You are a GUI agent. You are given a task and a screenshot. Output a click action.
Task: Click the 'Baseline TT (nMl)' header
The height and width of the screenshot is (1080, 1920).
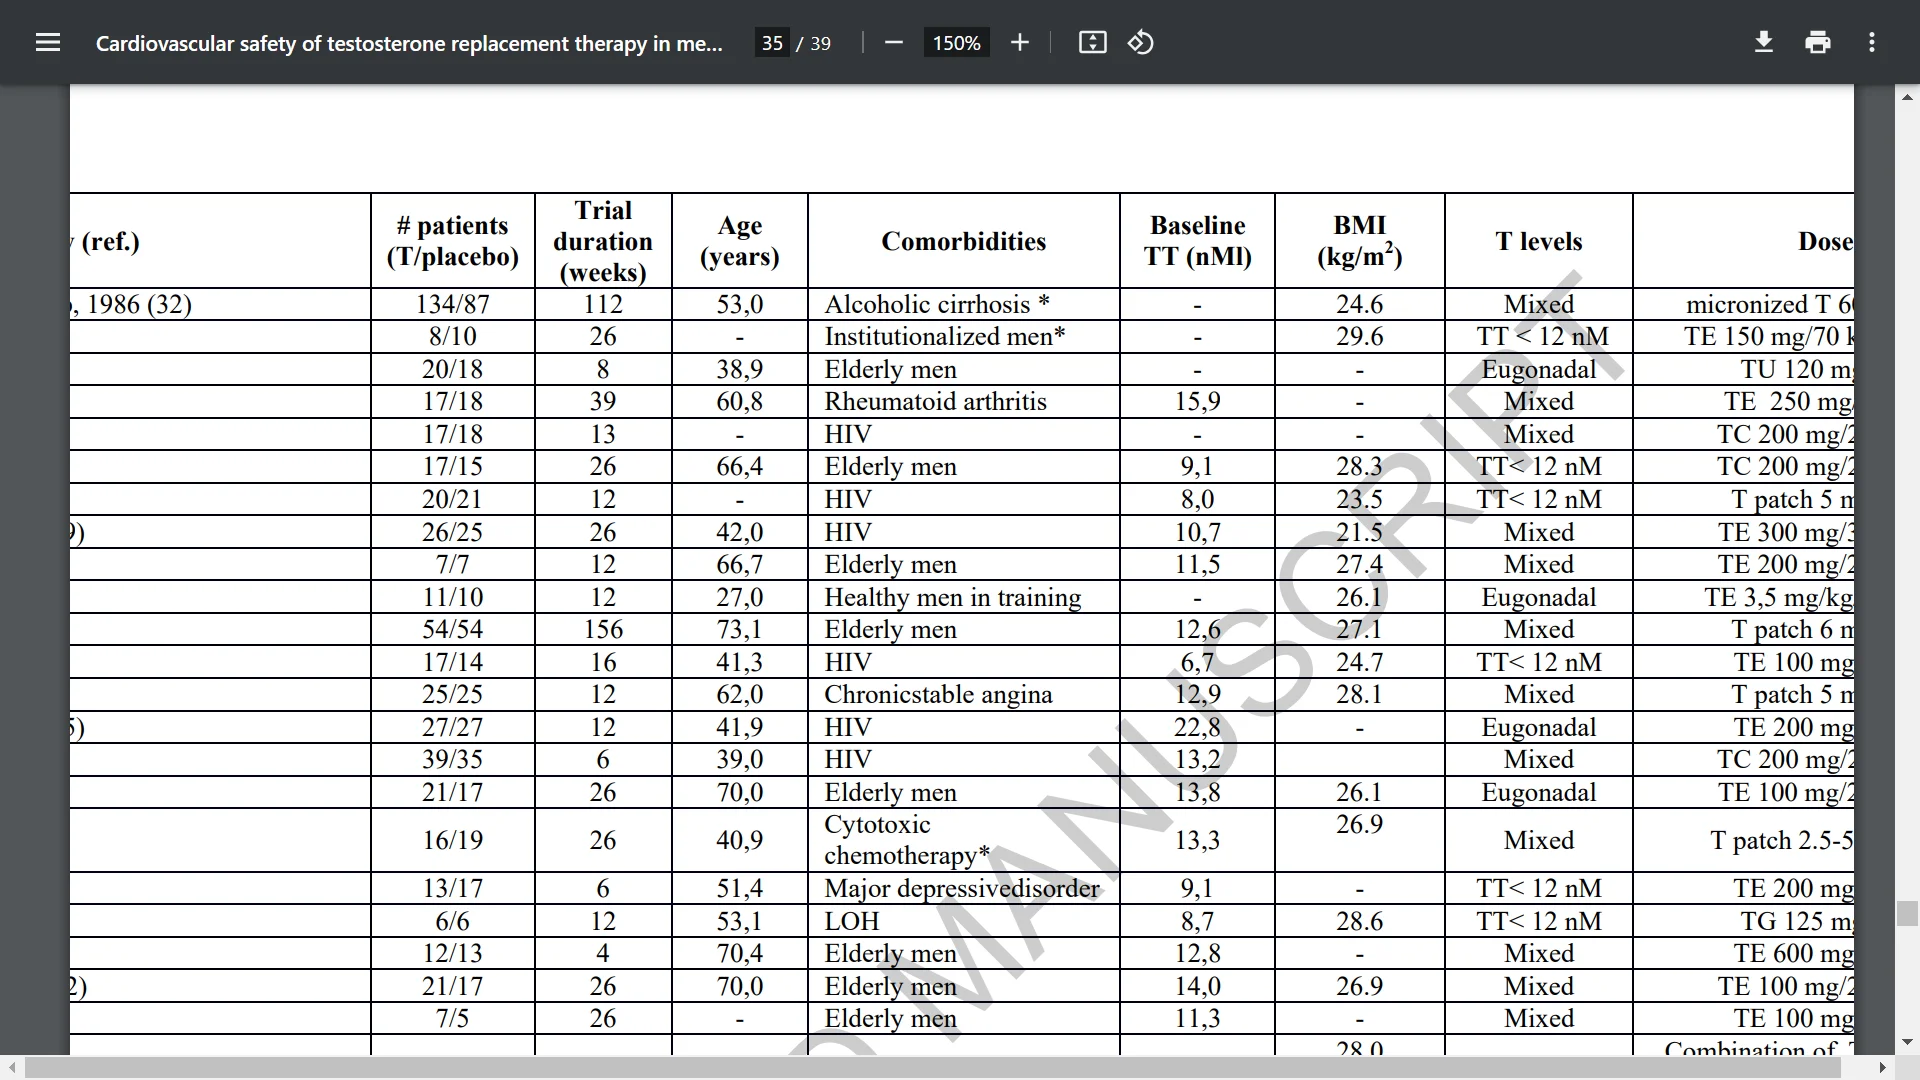tap(1198, 241)
